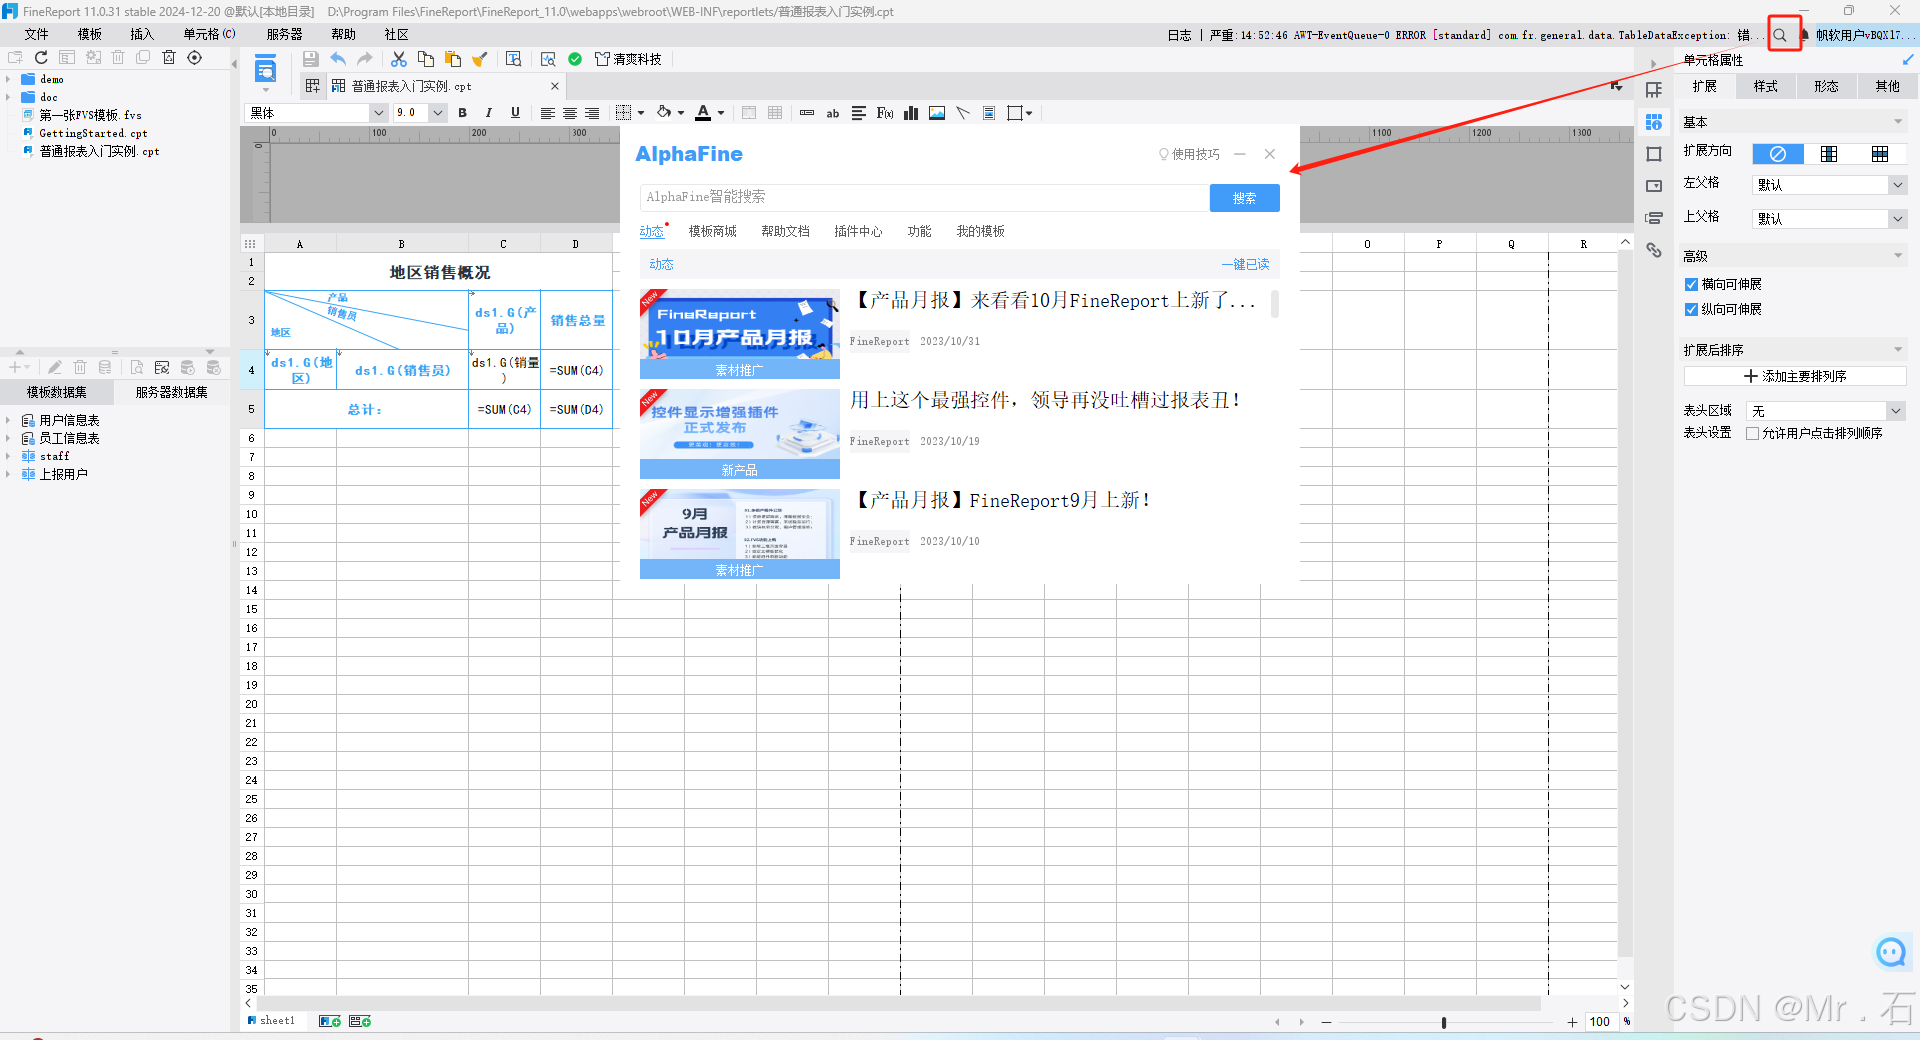Click the Insert slash line icon

click(x=963, y=113)
